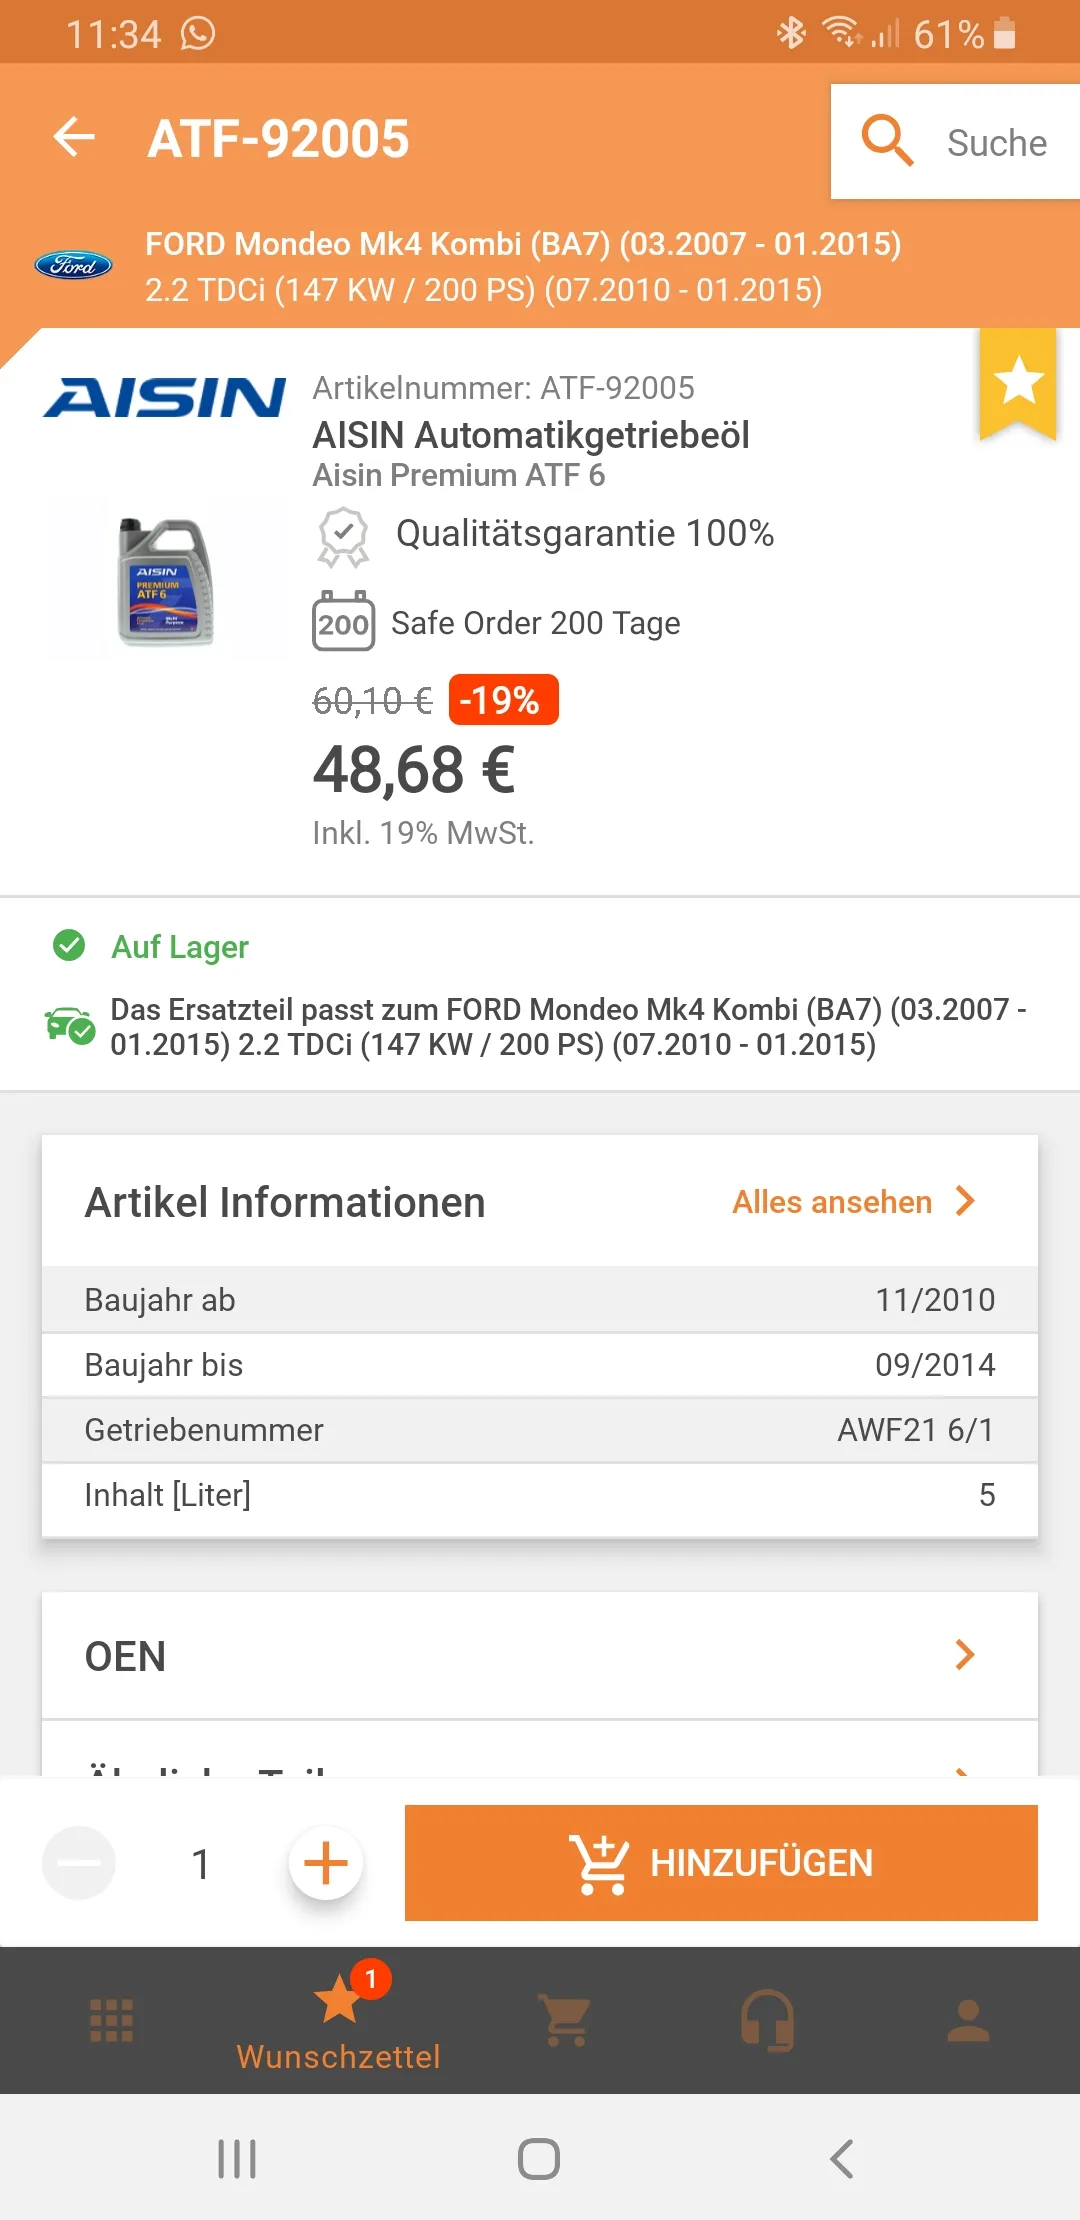Open the user profile tab
This screenshot has height=2220, width=1080.
968,2020
